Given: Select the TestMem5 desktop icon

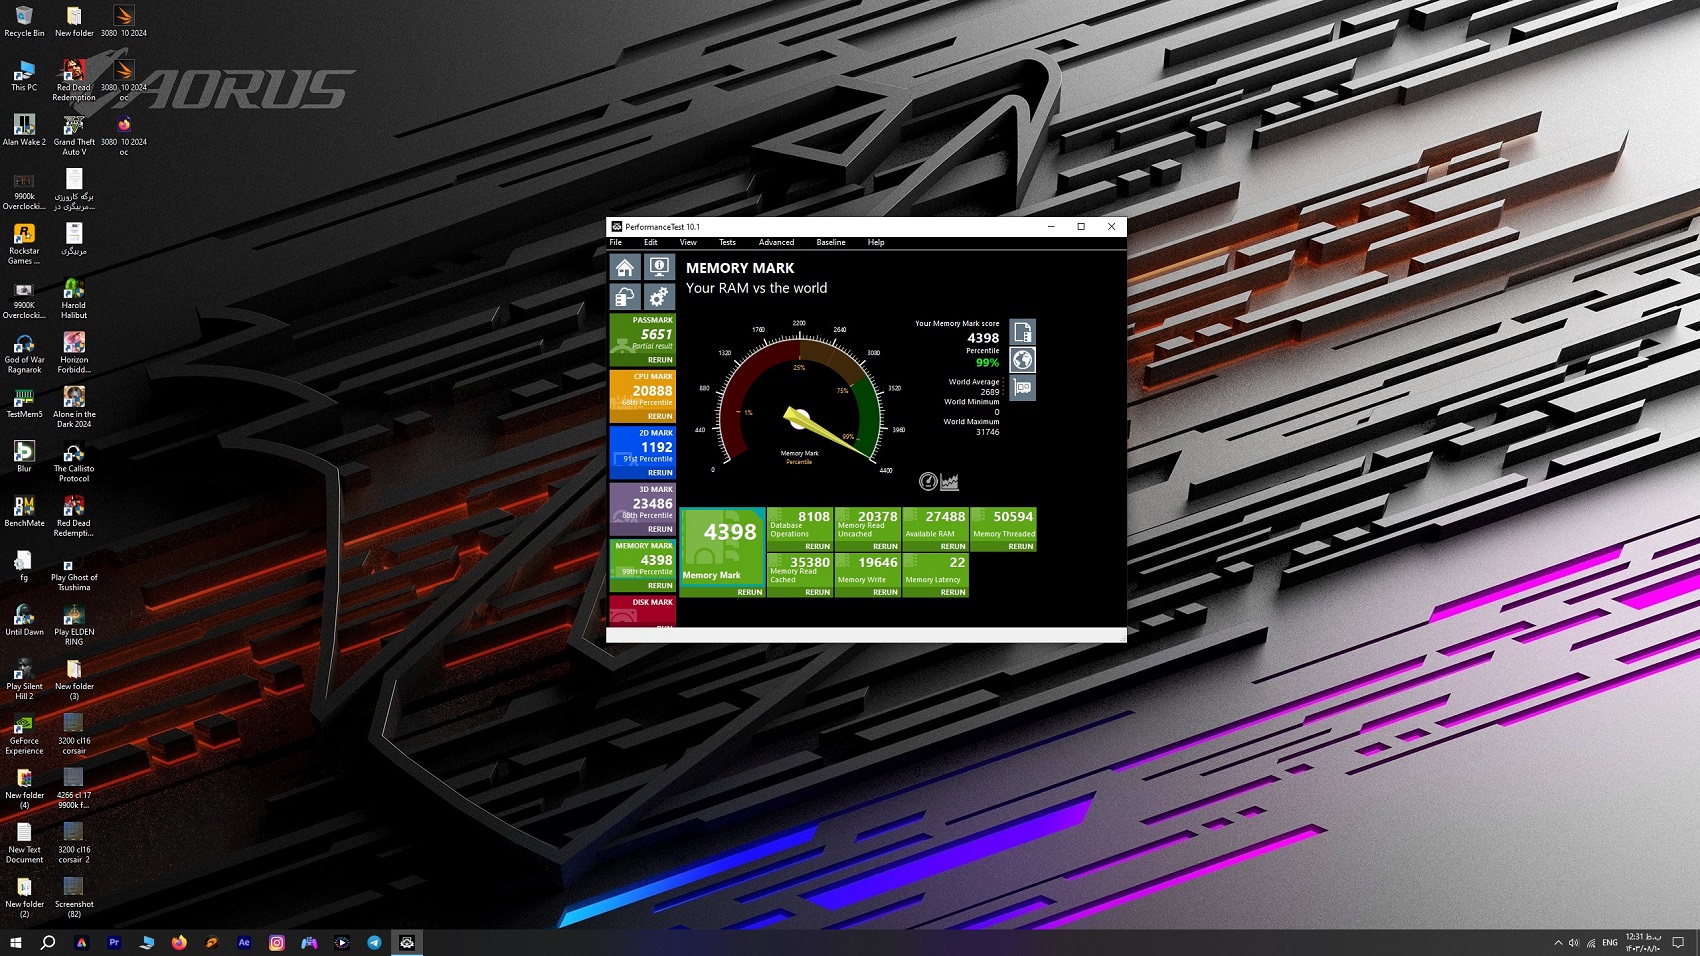Looking at the screenshot, I should (x=24, y=403).
